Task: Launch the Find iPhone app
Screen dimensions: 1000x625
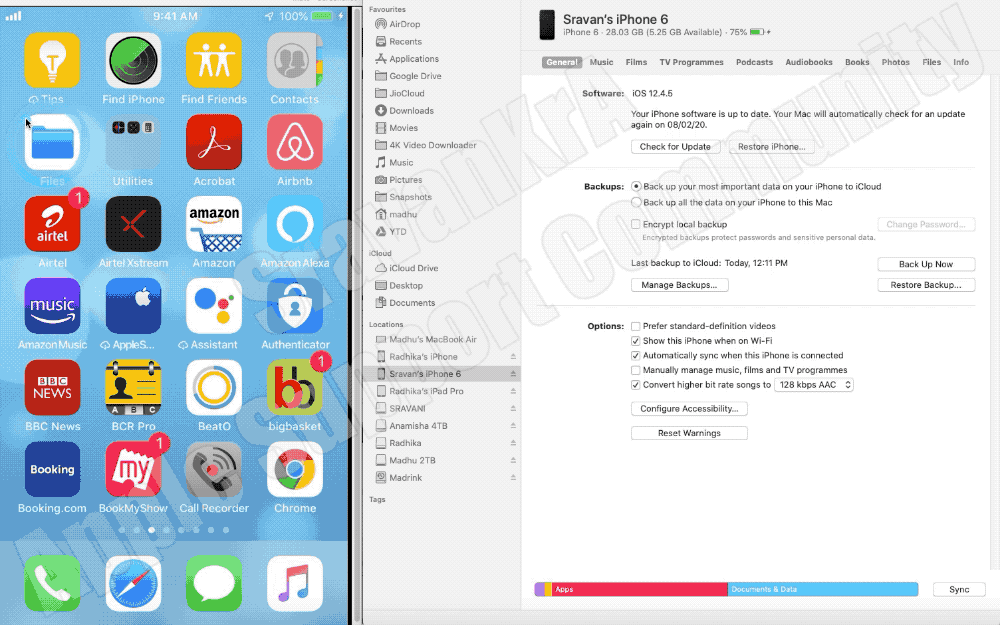Action: [x=133, y=61]
